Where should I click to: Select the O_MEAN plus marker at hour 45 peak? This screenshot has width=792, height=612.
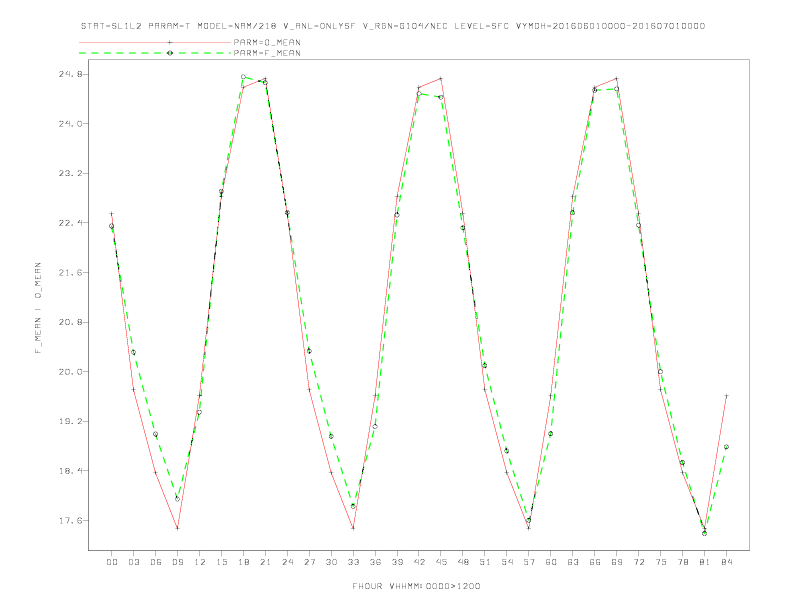click(x=441, y=78)
